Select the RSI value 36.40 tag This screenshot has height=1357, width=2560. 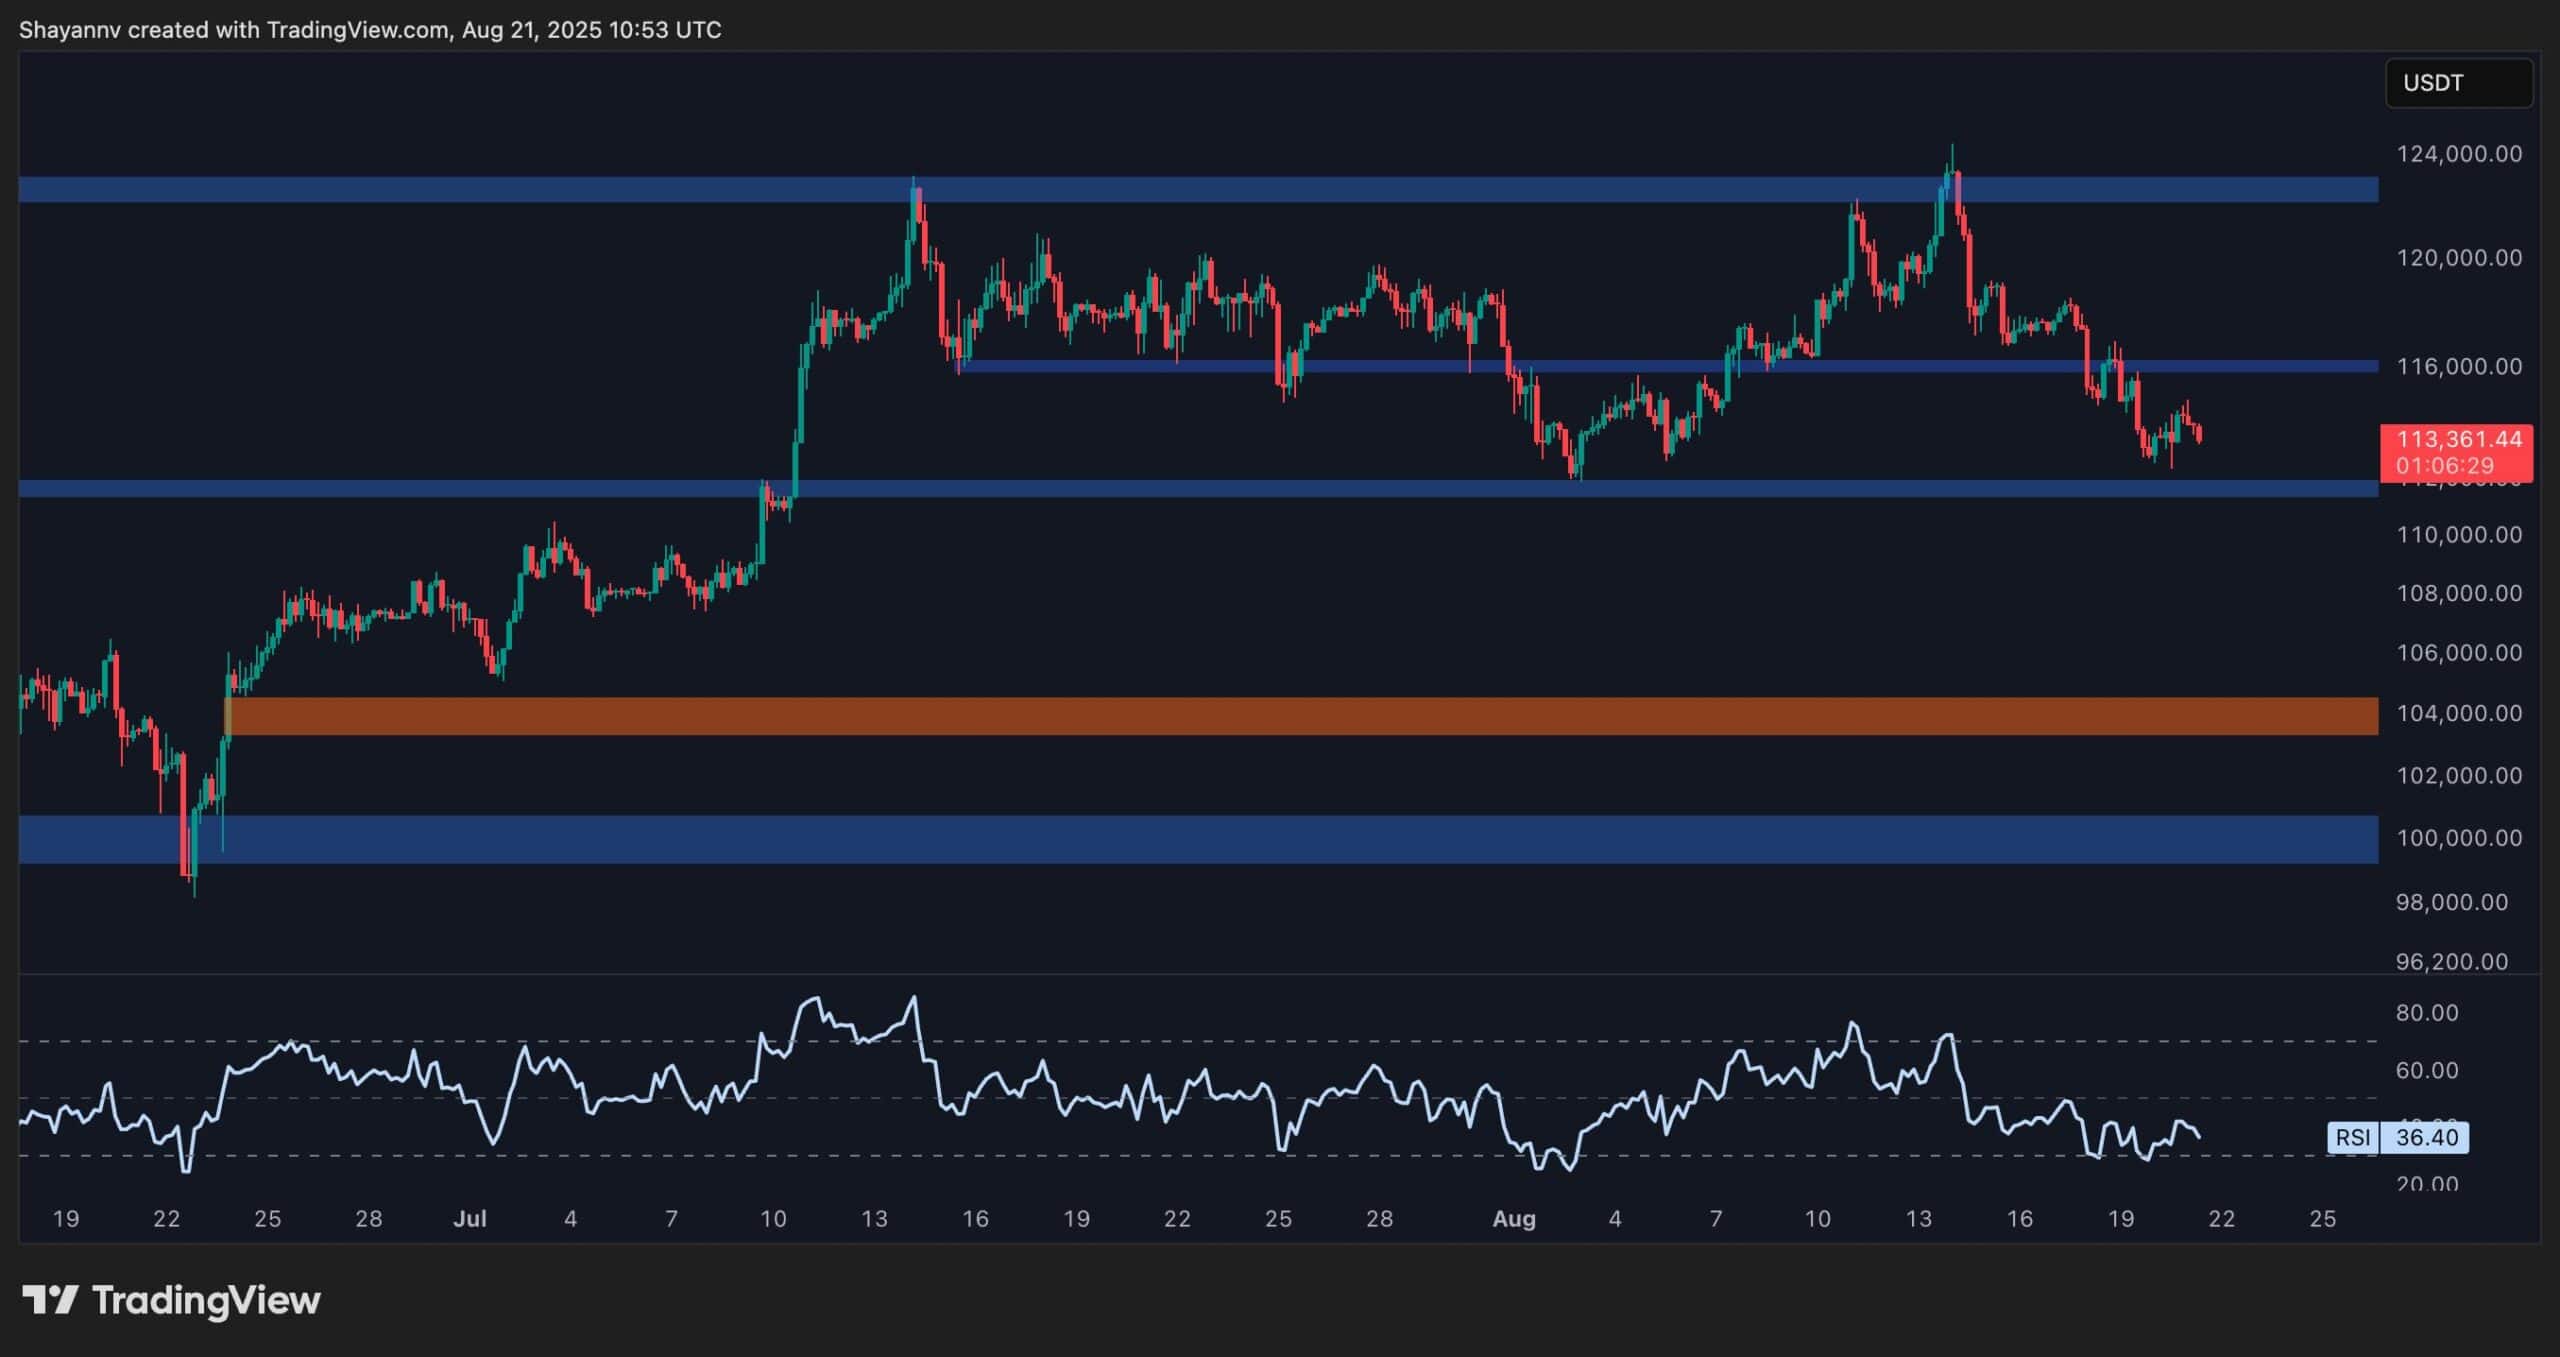pyautogui.click(x=2426, y=1137)
